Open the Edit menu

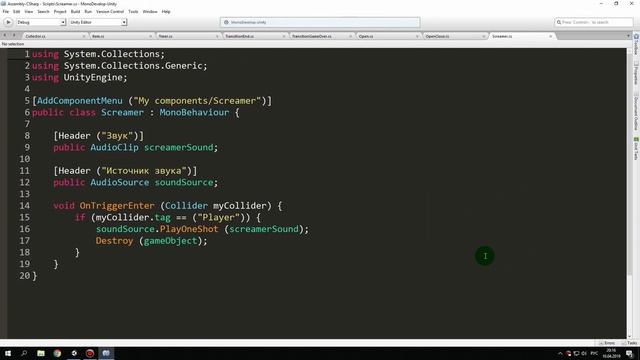click(17, 11)
